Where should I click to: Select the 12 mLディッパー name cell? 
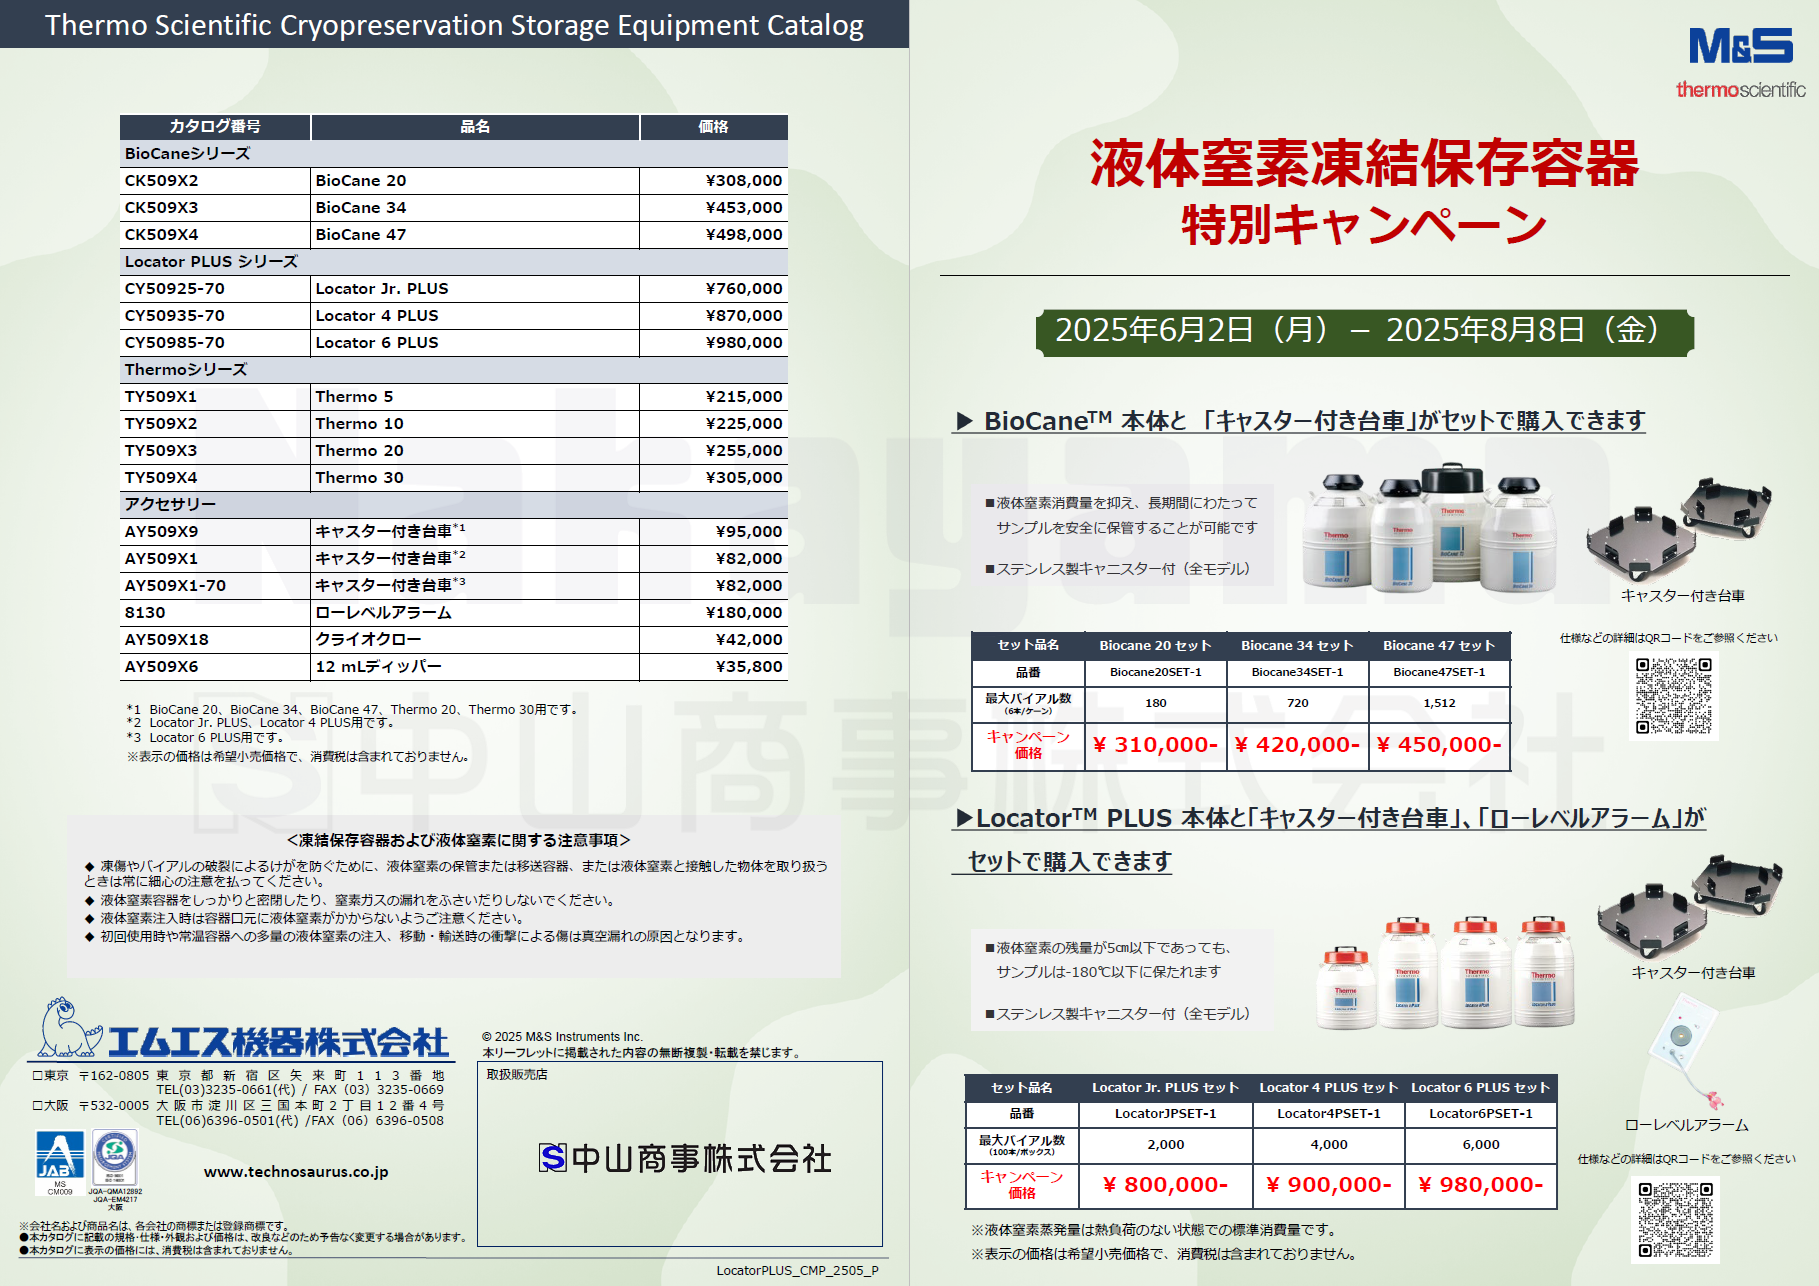475,667
